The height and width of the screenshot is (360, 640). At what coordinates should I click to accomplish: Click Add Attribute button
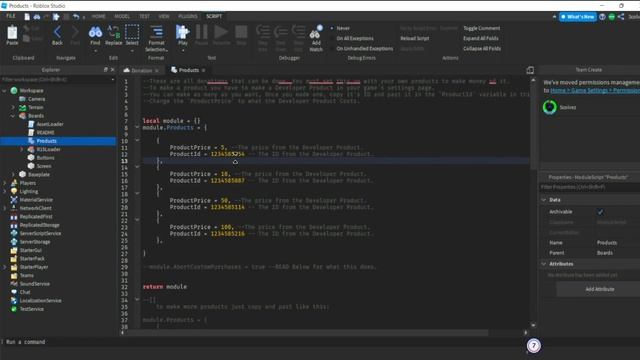tap(600, 289)
